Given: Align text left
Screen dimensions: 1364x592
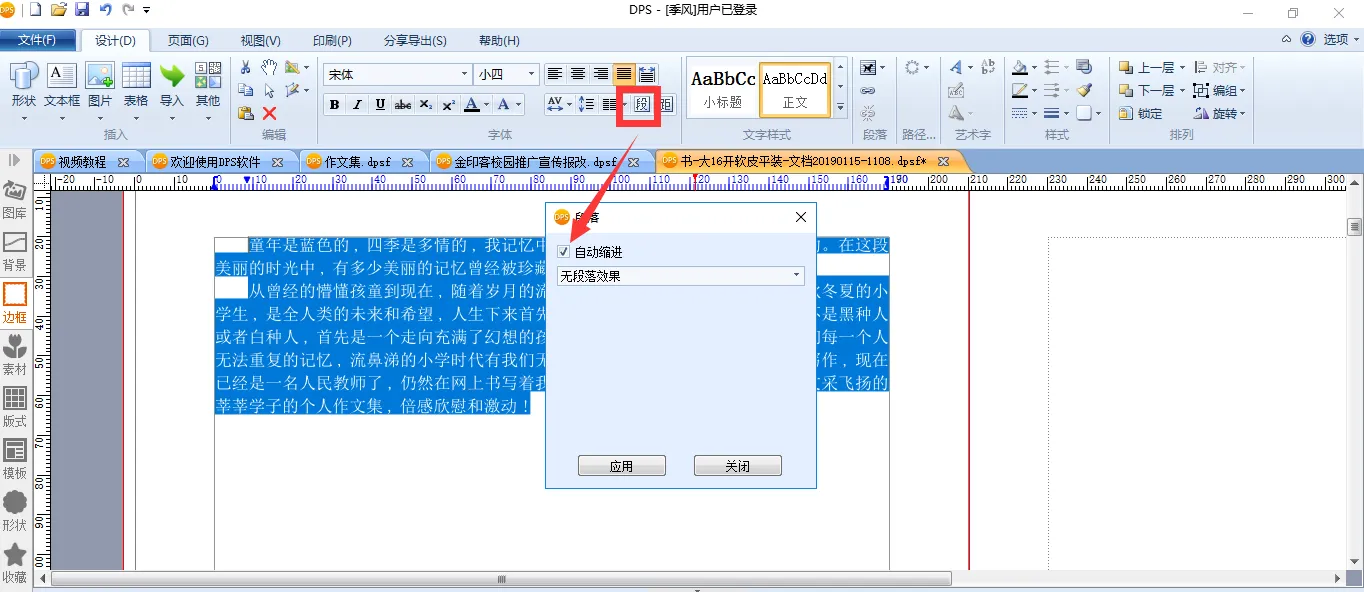Looking at the screenshot, I should 555,74.
